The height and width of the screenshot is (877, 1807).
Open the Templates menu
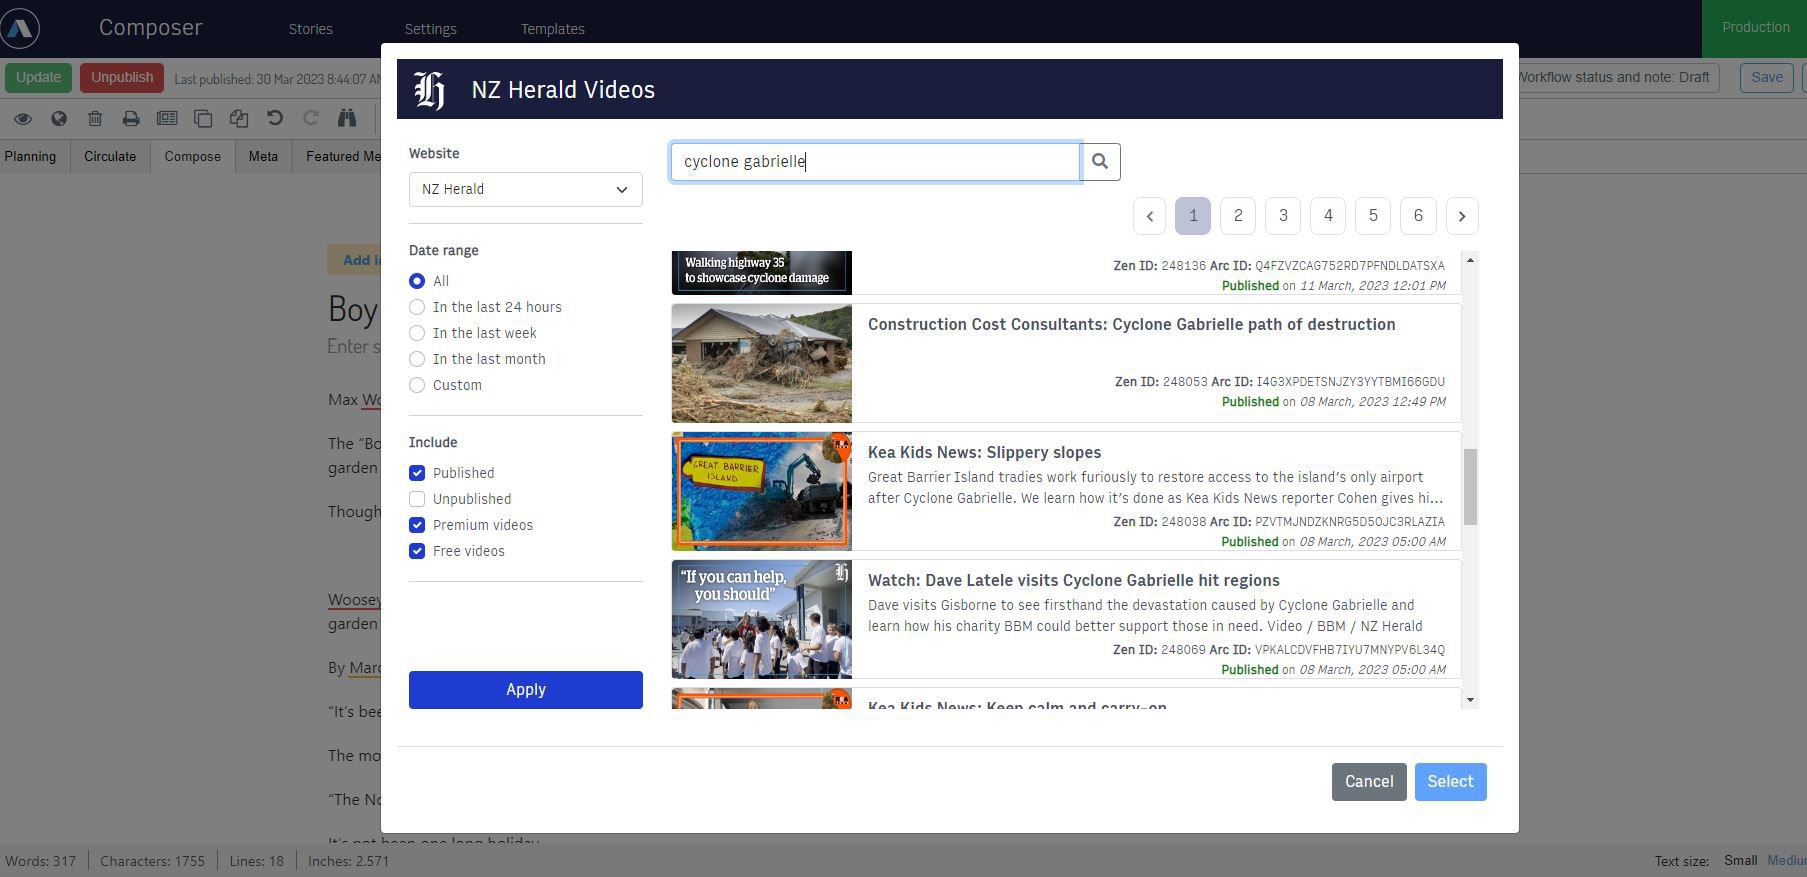coord(553,29)
